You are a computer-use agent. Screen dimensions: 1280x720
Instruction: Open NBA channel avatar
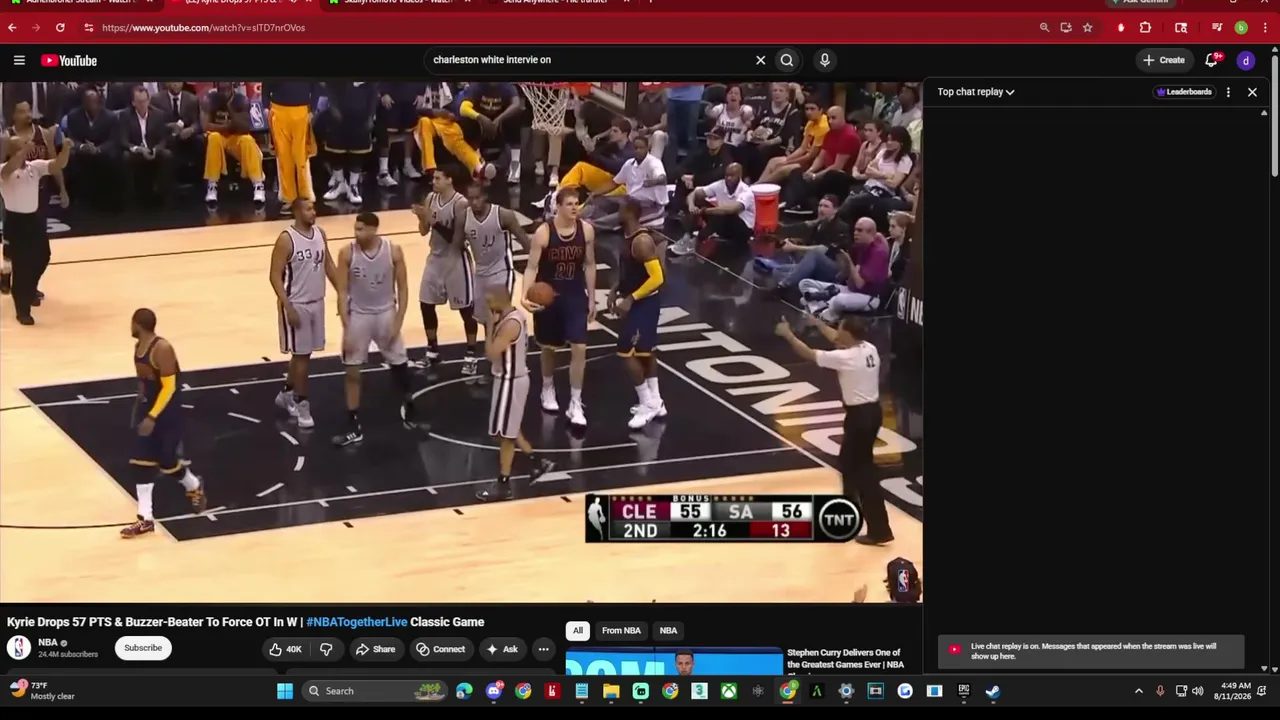(19, 648)
